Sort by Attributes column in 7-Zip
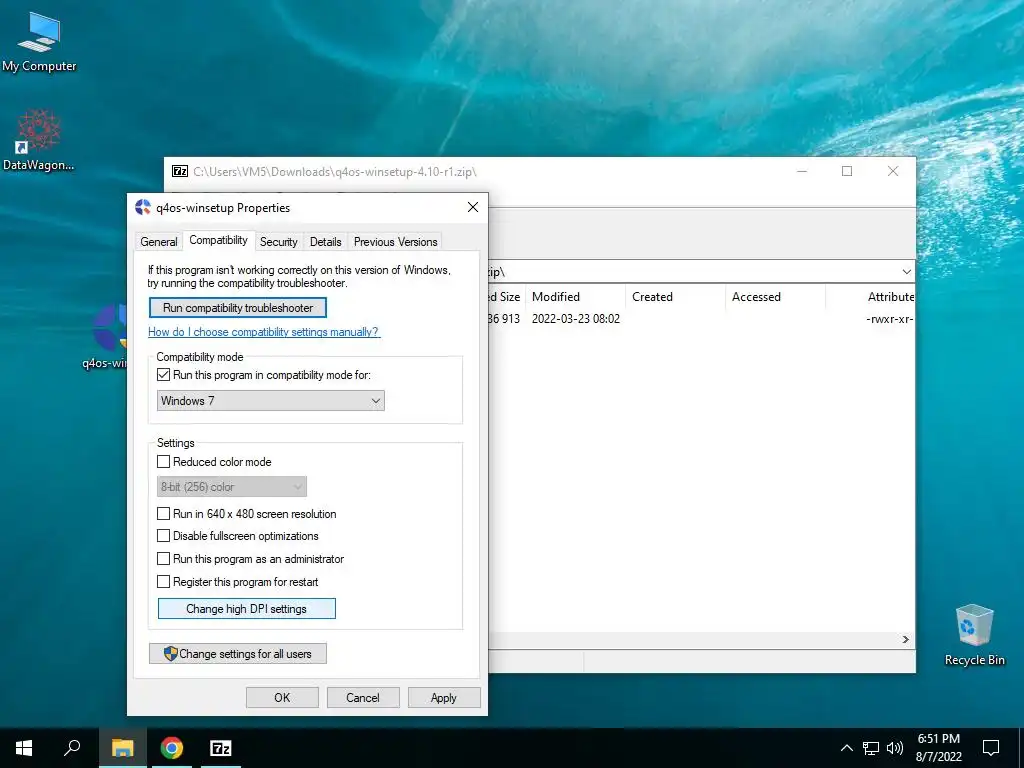 click(871, 296)
